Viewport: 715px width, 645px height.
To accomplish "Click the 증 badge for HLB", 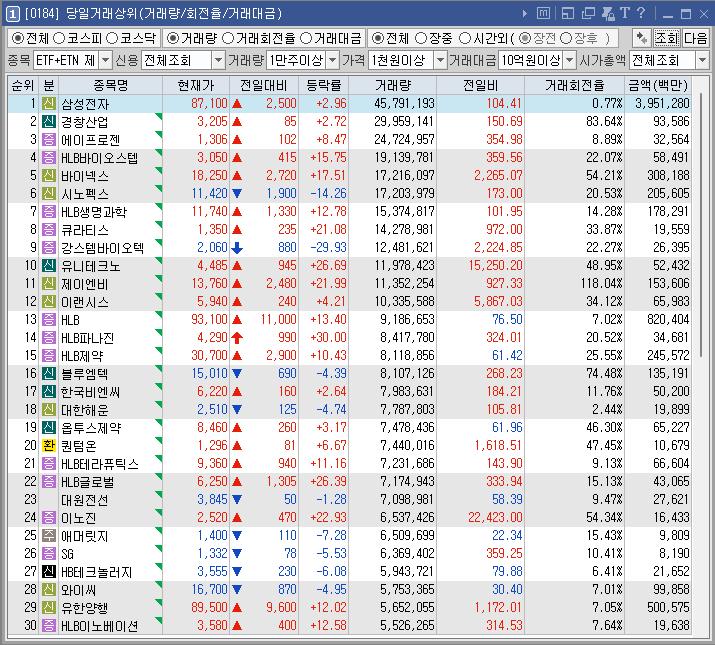I will click(49, 319).
